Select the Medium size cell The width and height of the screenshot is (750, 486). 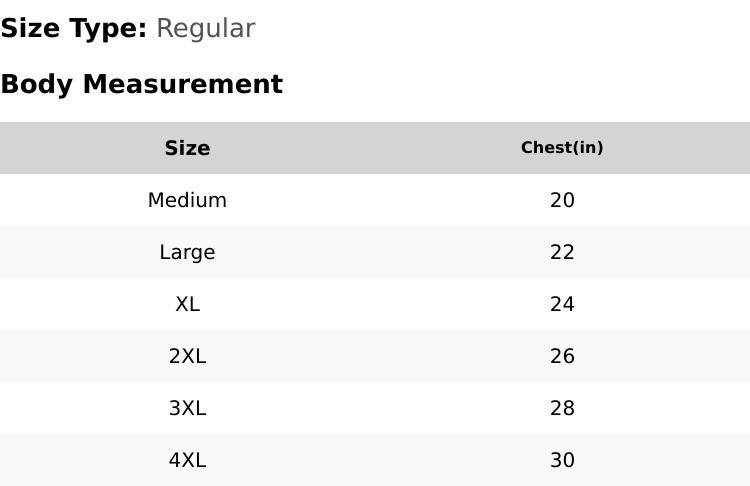pos(187,200)
